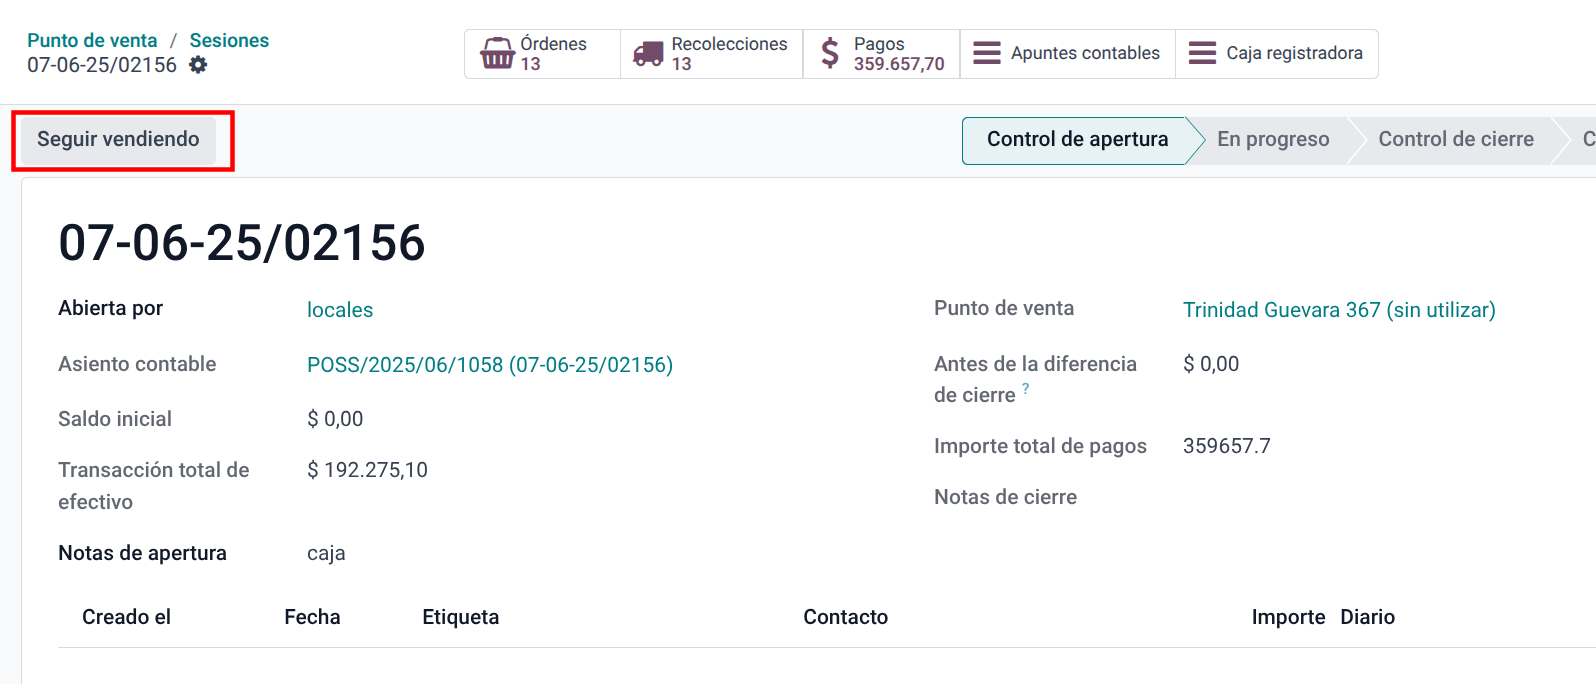
Task: Go to Punto de venta breadcrumb
Action: [x=92, y=40]
